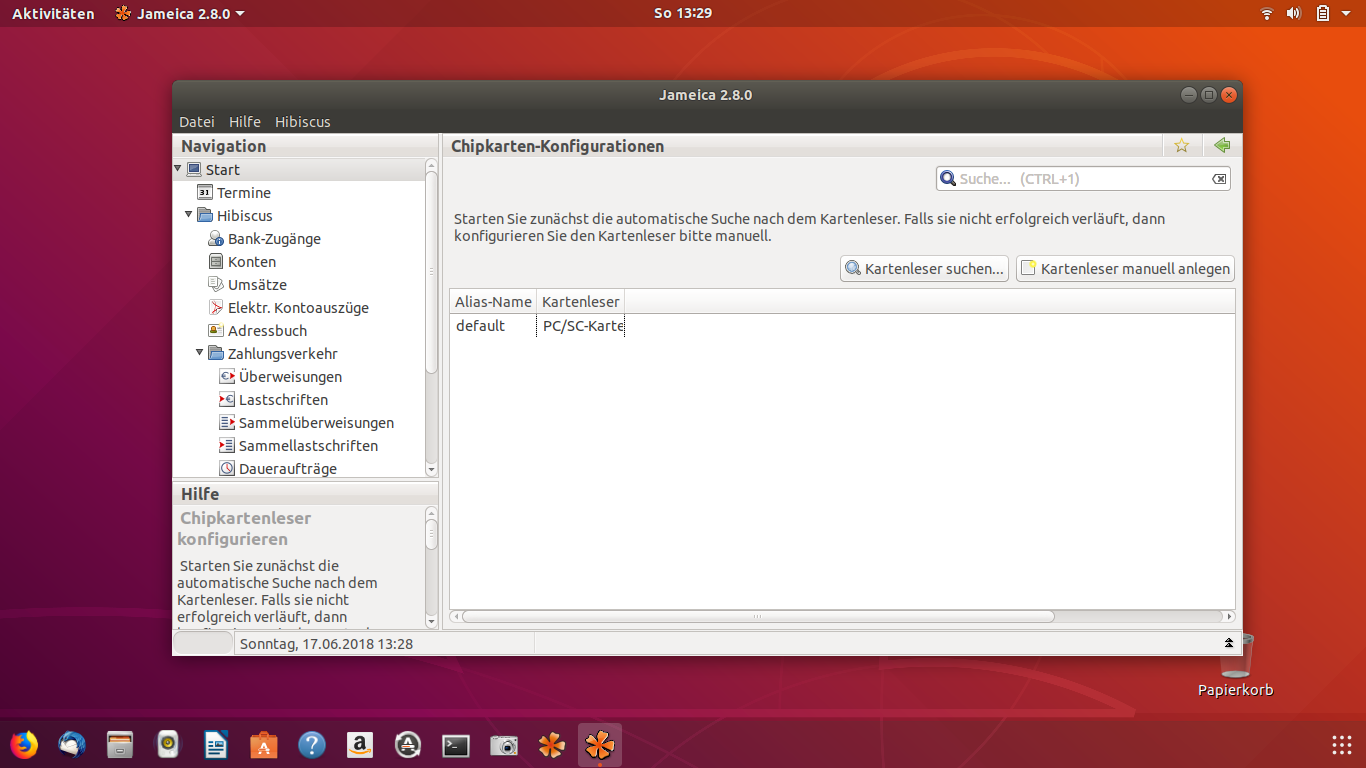Open Terminal from the dock

(x=456, y=745)
